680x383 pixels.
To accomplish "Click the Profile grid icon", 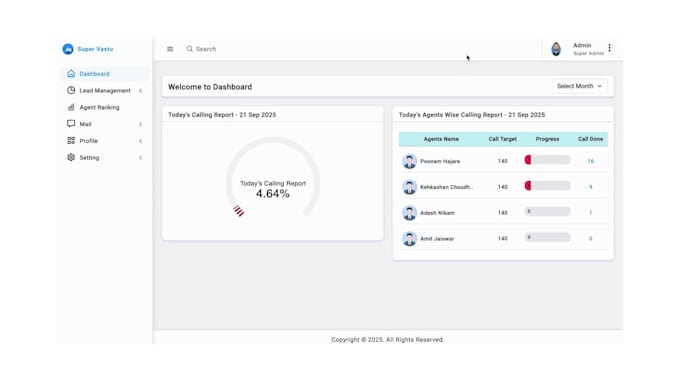I will tap(71, 141).
